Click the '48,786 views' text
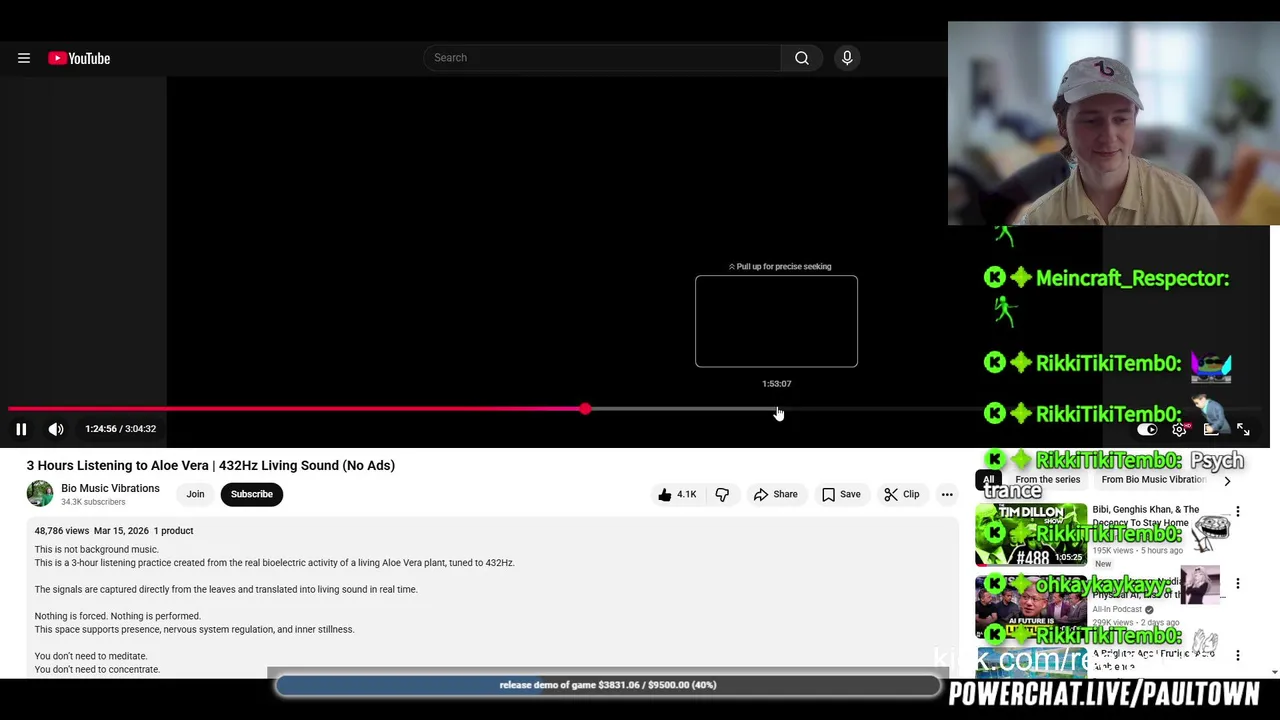 (62, 531)
